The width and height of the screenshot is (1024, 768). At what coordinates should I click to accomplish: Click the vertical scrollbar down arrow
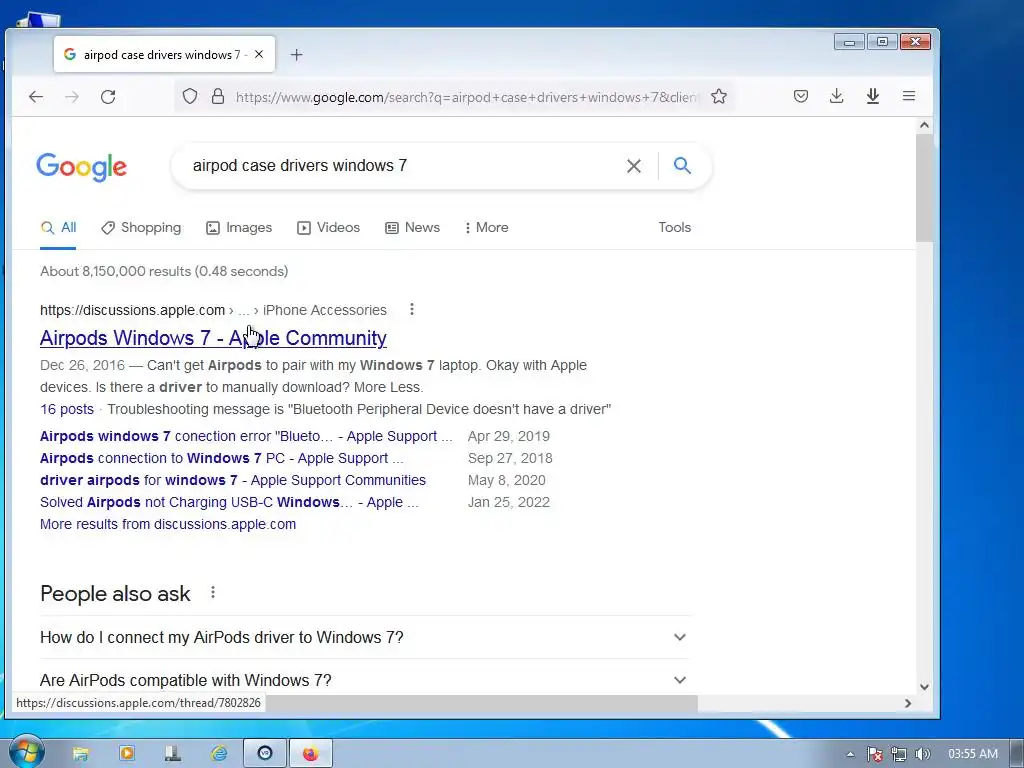point(924,687)
